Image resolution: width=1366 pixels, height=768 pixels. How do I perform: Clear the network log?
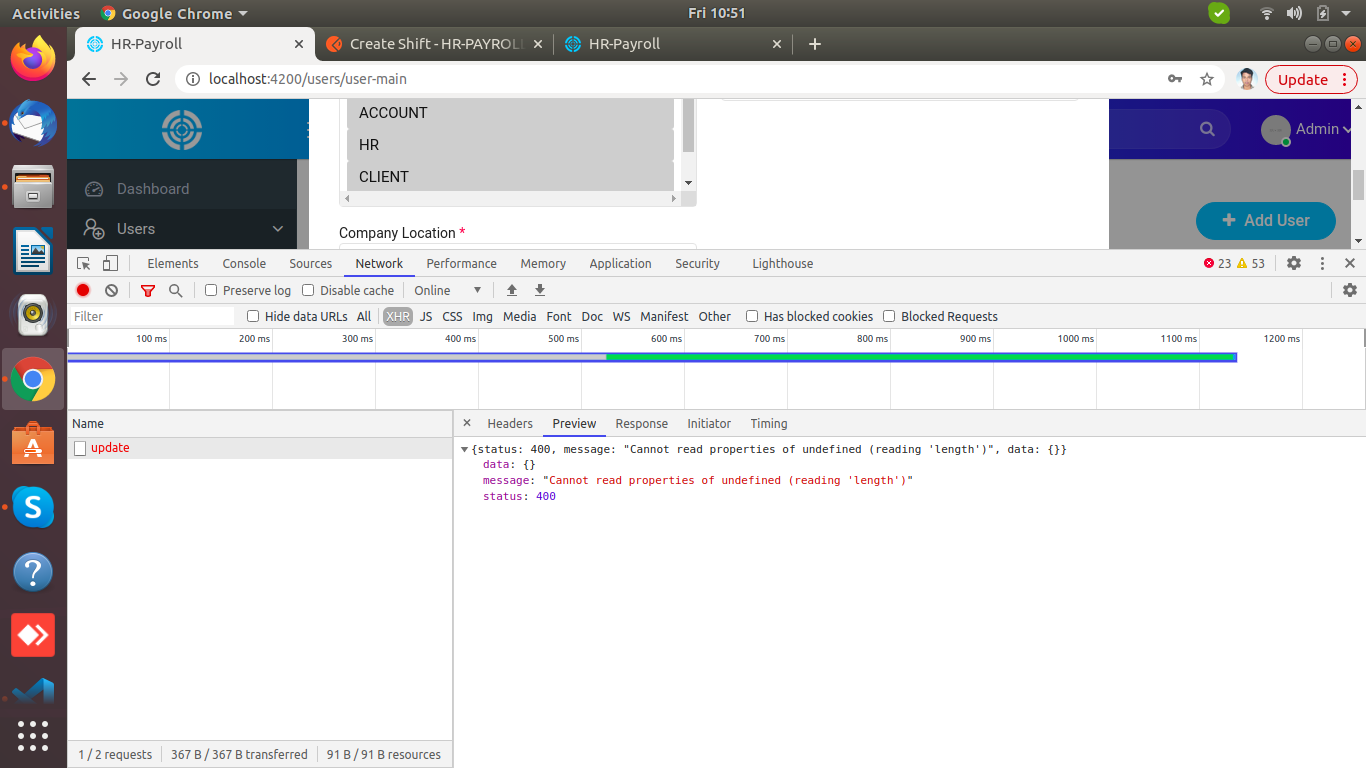point(111,290)
